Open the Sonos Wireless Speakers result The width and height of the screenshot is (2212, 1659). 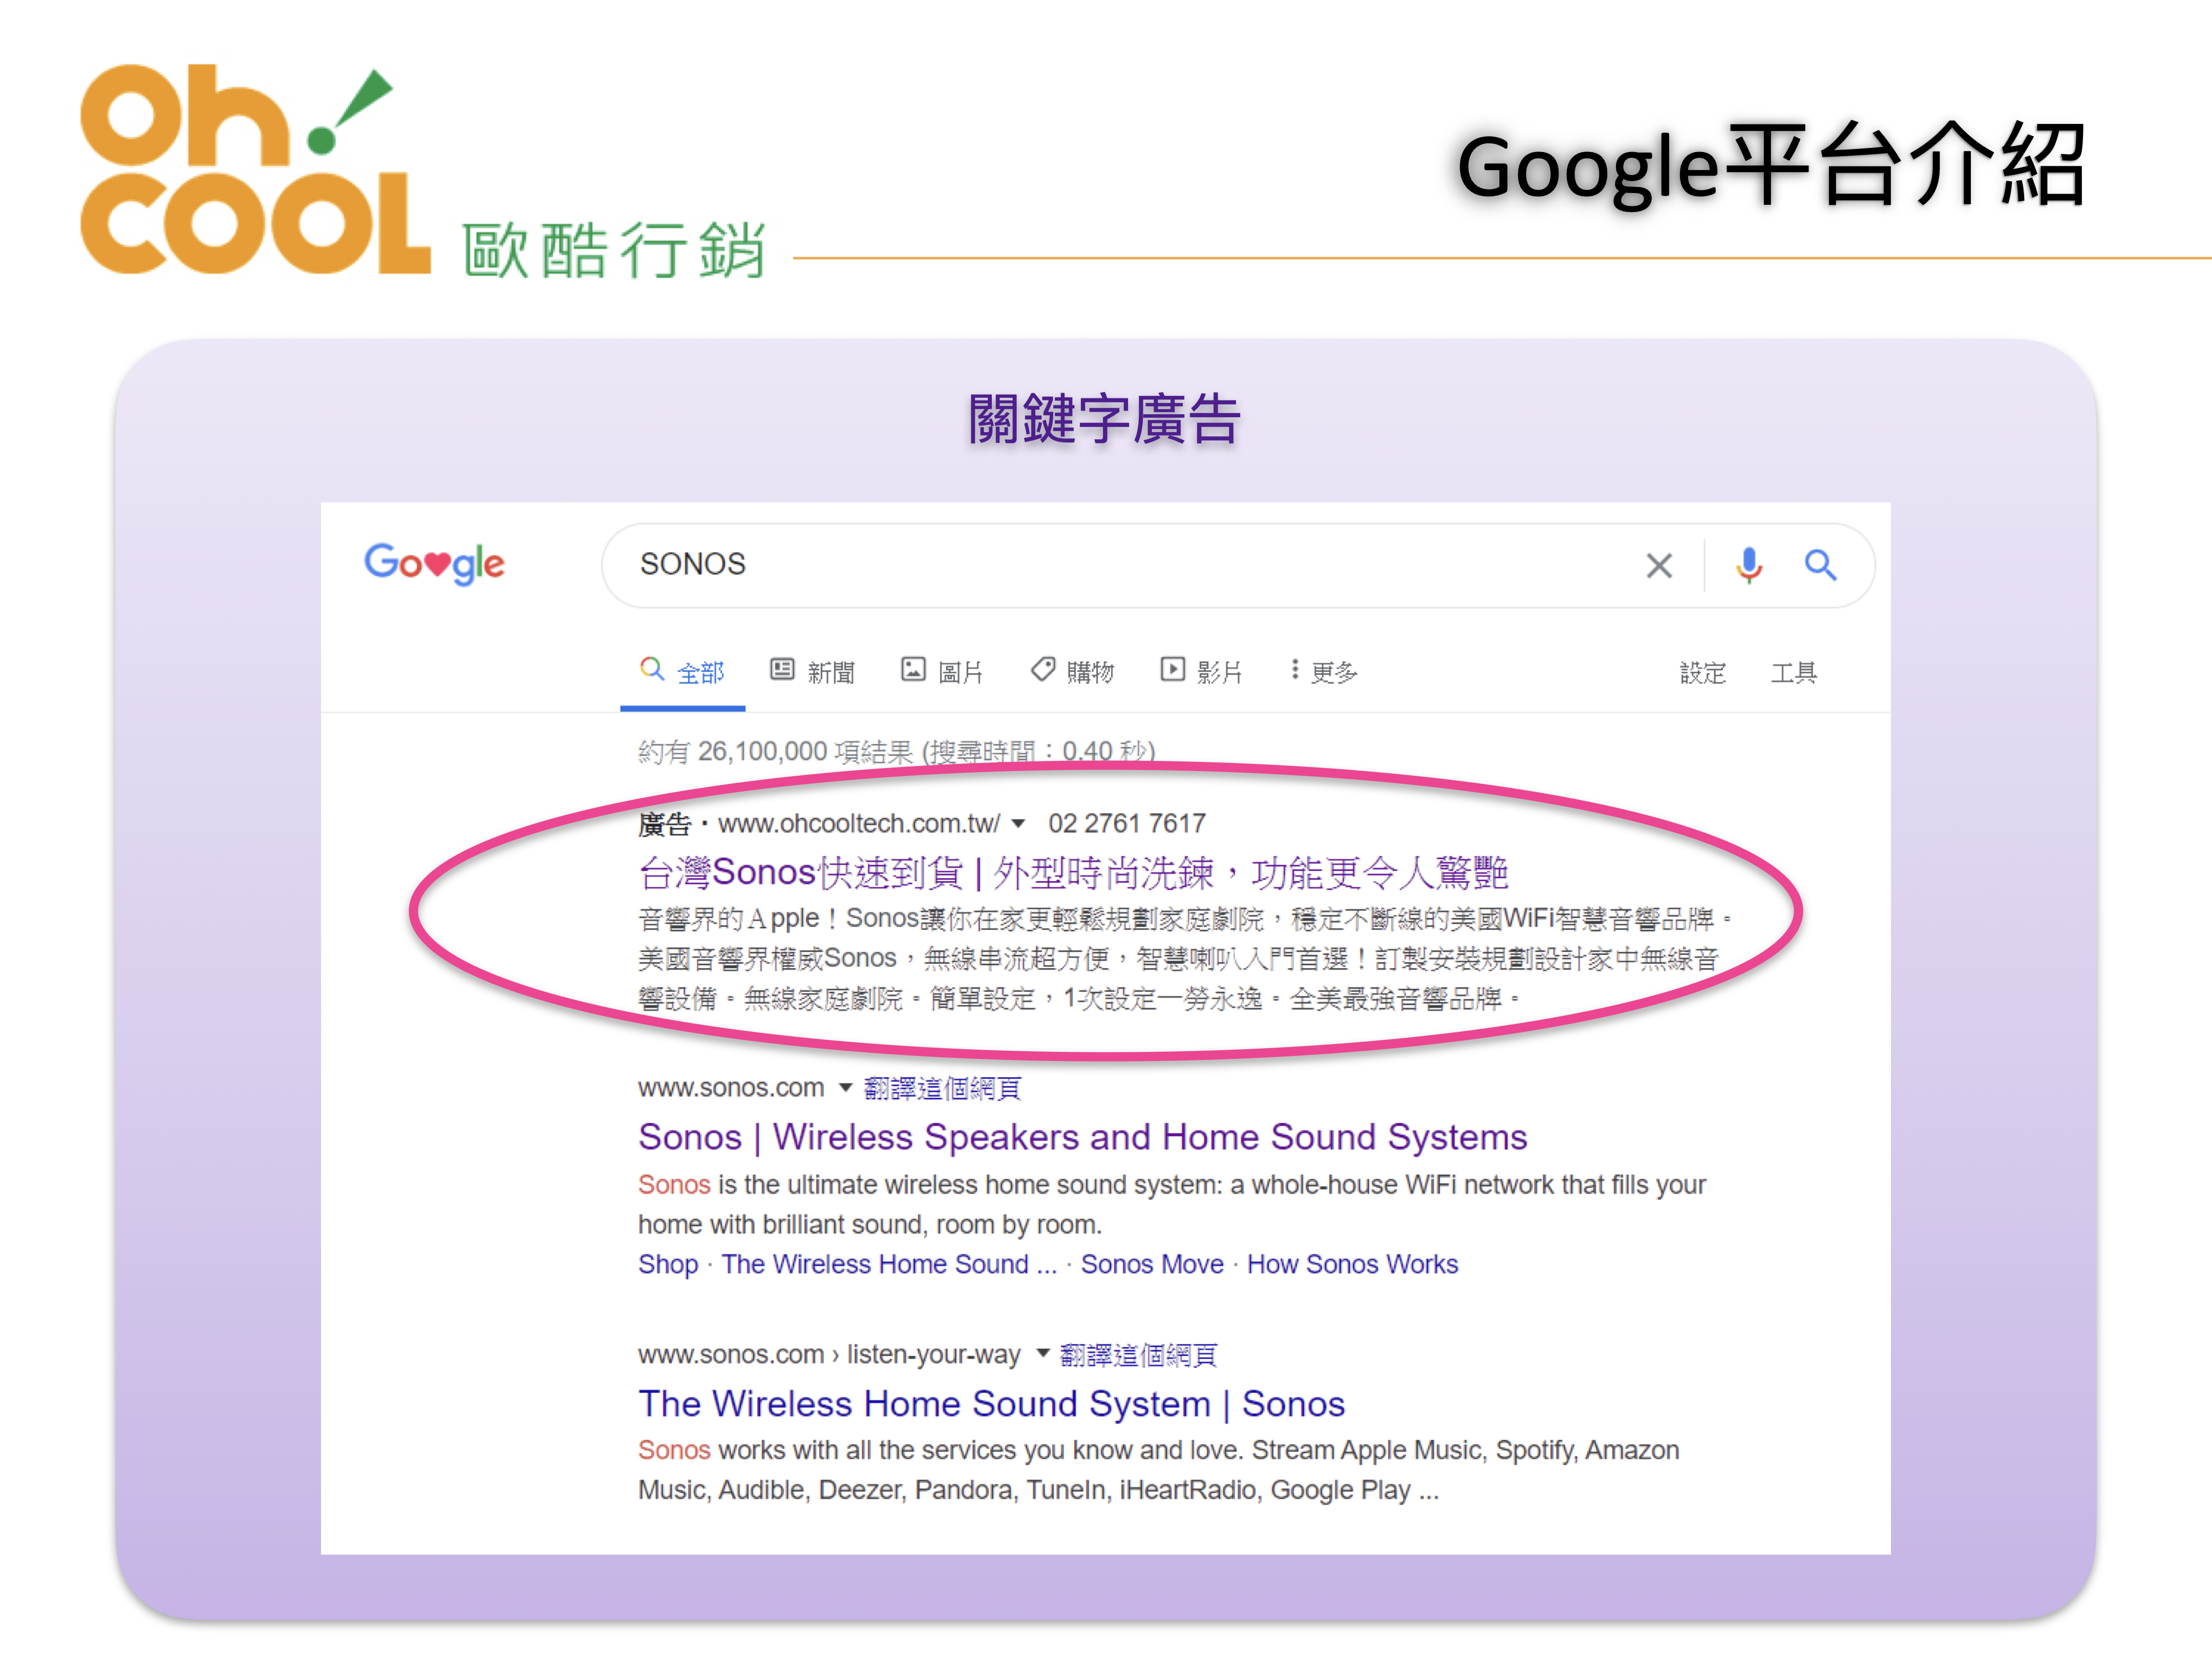(1082, 1138)
